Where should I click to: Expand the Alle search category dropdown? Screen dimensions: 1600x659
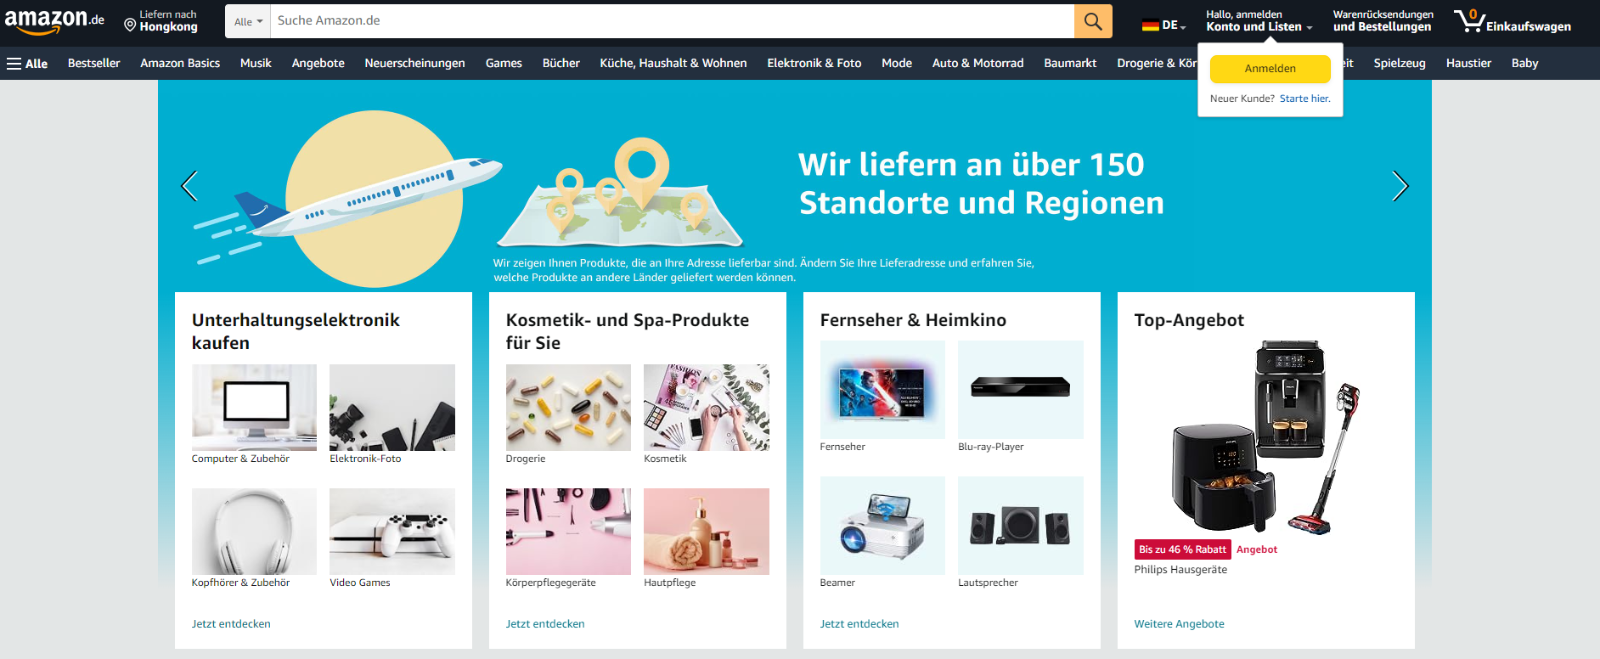tap(248, 21)
